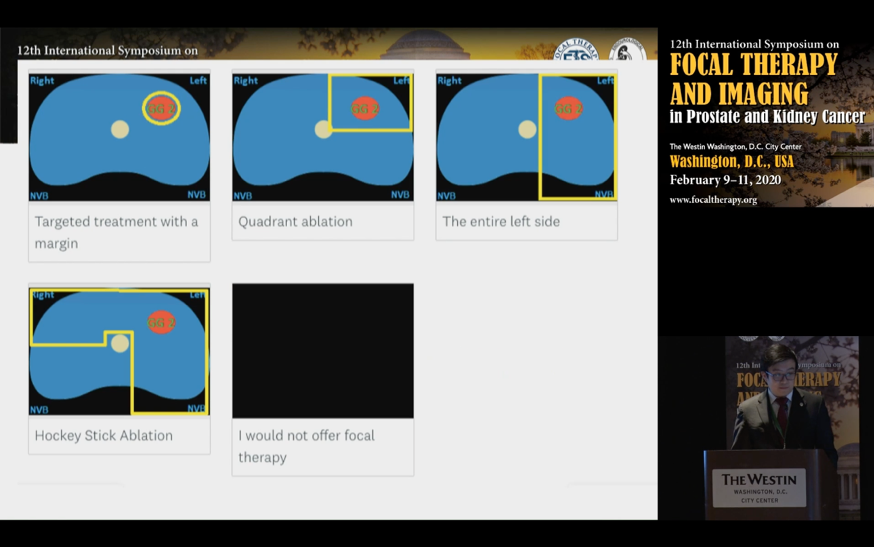This screenshot has width=874, height=547.
Task: Open the www.focaltherapy.org link
Action: pos(713,200)
